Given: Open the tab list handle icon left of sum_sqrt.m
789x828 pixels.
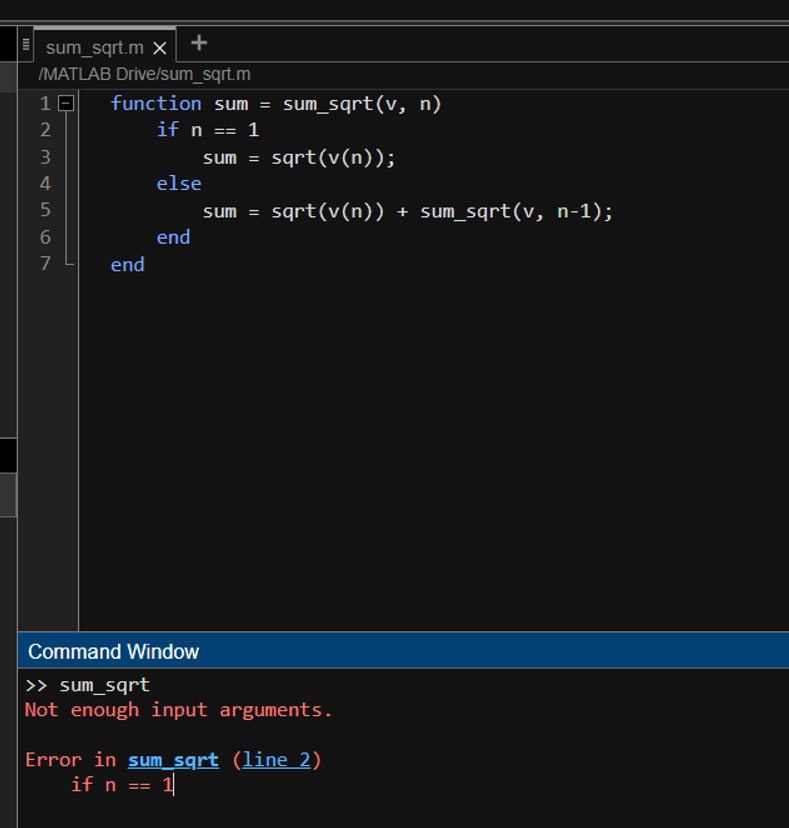Looking at the screenshot, I should tap(26, 45).
